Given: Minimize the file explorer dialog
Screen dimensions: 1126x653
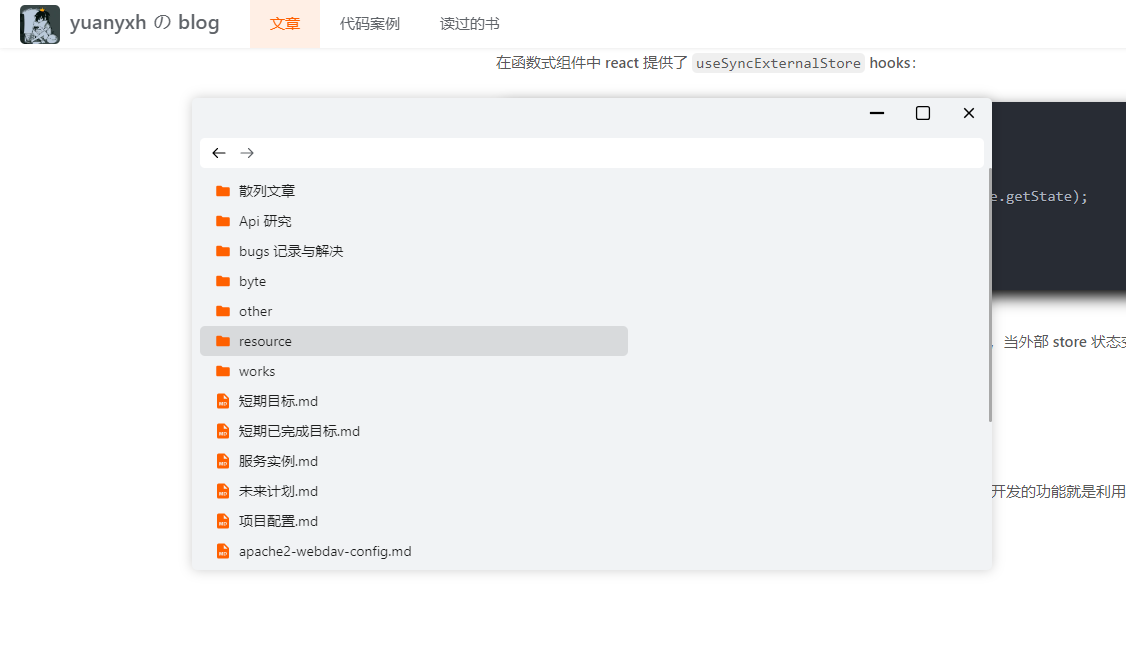Looking at the screenshot, I should click(877, 114).
